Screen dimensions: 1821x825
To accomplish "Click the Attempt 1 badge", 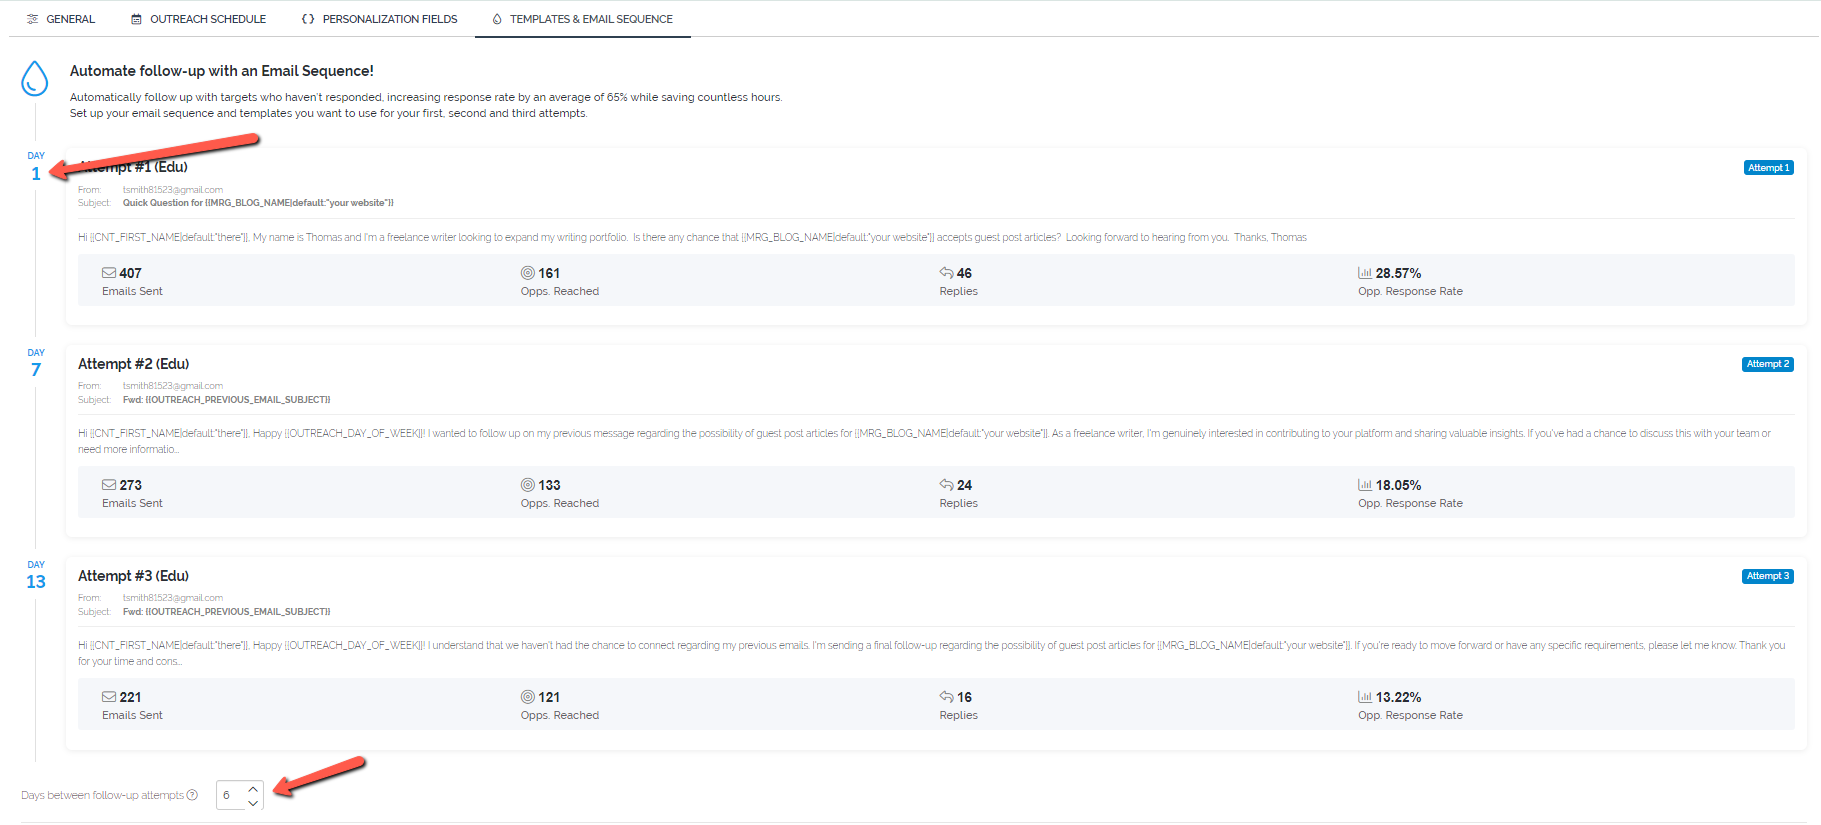I will [x=1768, y=168].
